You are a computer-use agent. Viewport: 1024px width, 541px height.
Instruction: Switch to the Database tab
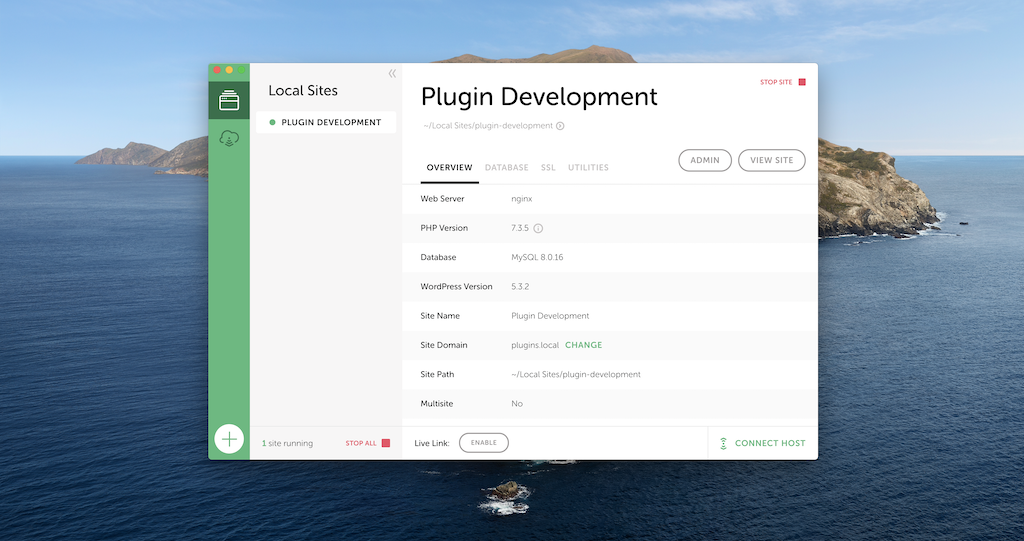click(x=506, y=168)
